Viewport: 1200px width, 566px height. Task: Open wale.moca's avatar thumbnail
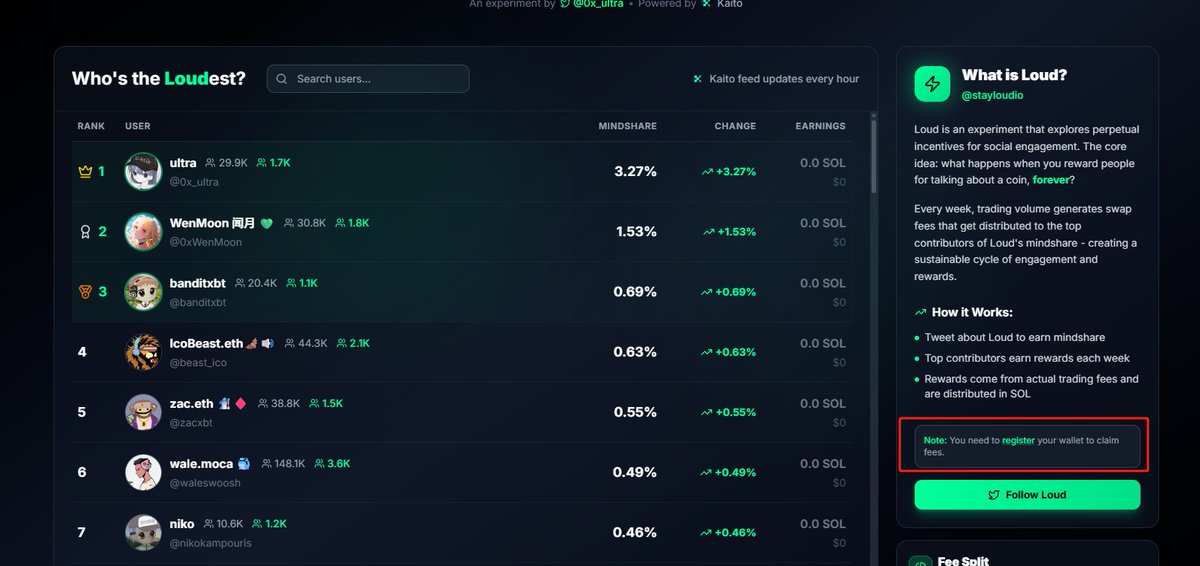pyautogui.click(x=143, y=472)
